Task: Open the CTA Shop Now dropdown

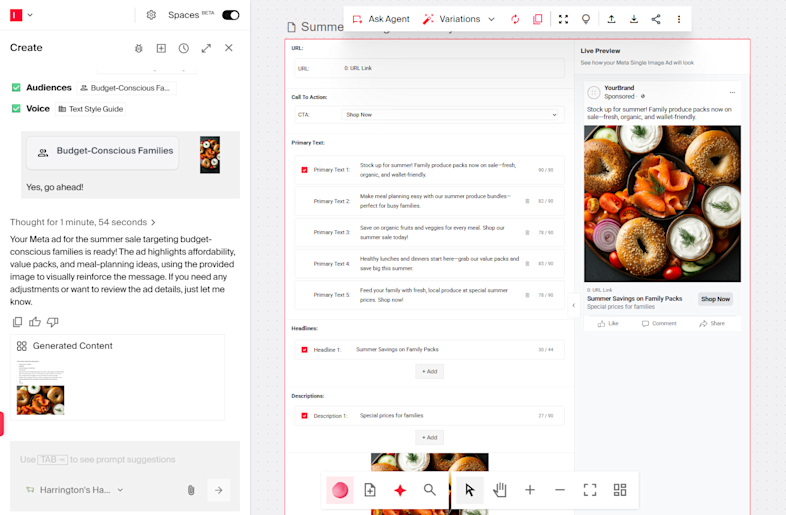Action: point(451,115)
